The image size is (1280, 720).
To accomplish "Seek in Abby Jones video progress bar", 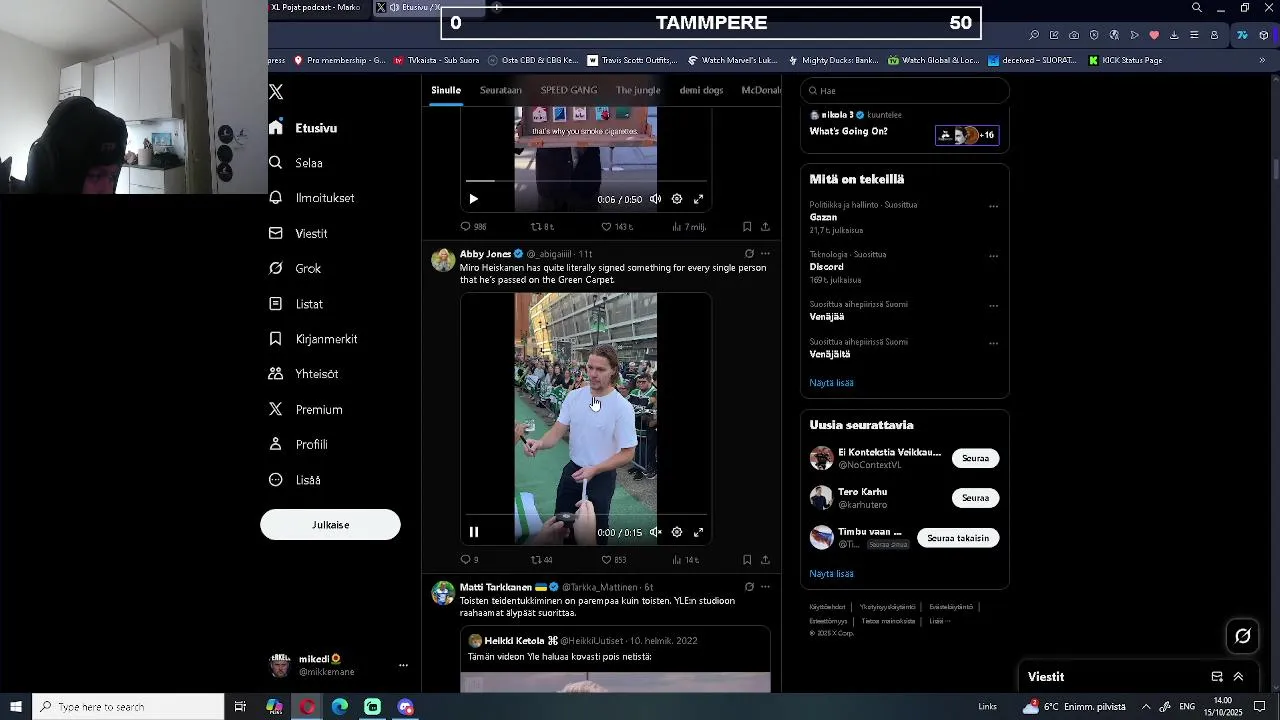I will (585, 514).
